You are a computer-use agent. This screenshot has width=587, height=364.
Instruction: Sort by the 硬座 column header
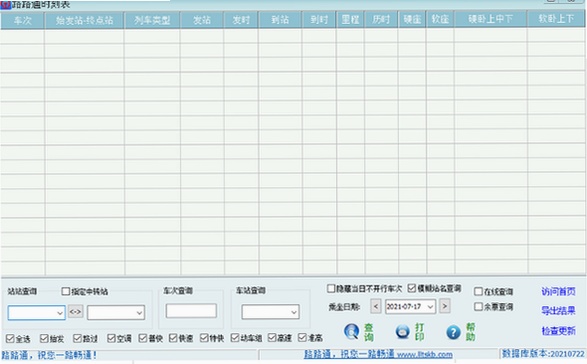coord(412,19)
